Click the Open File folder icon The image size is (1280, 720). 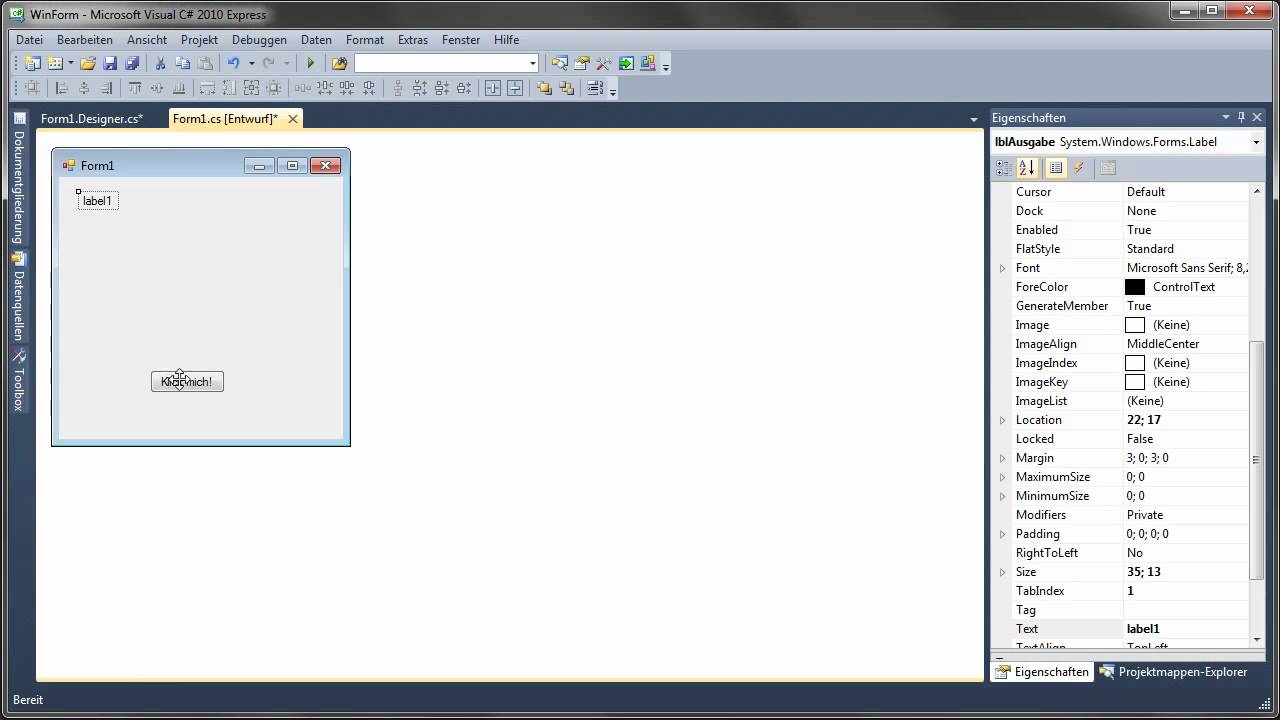pos(88,63)
